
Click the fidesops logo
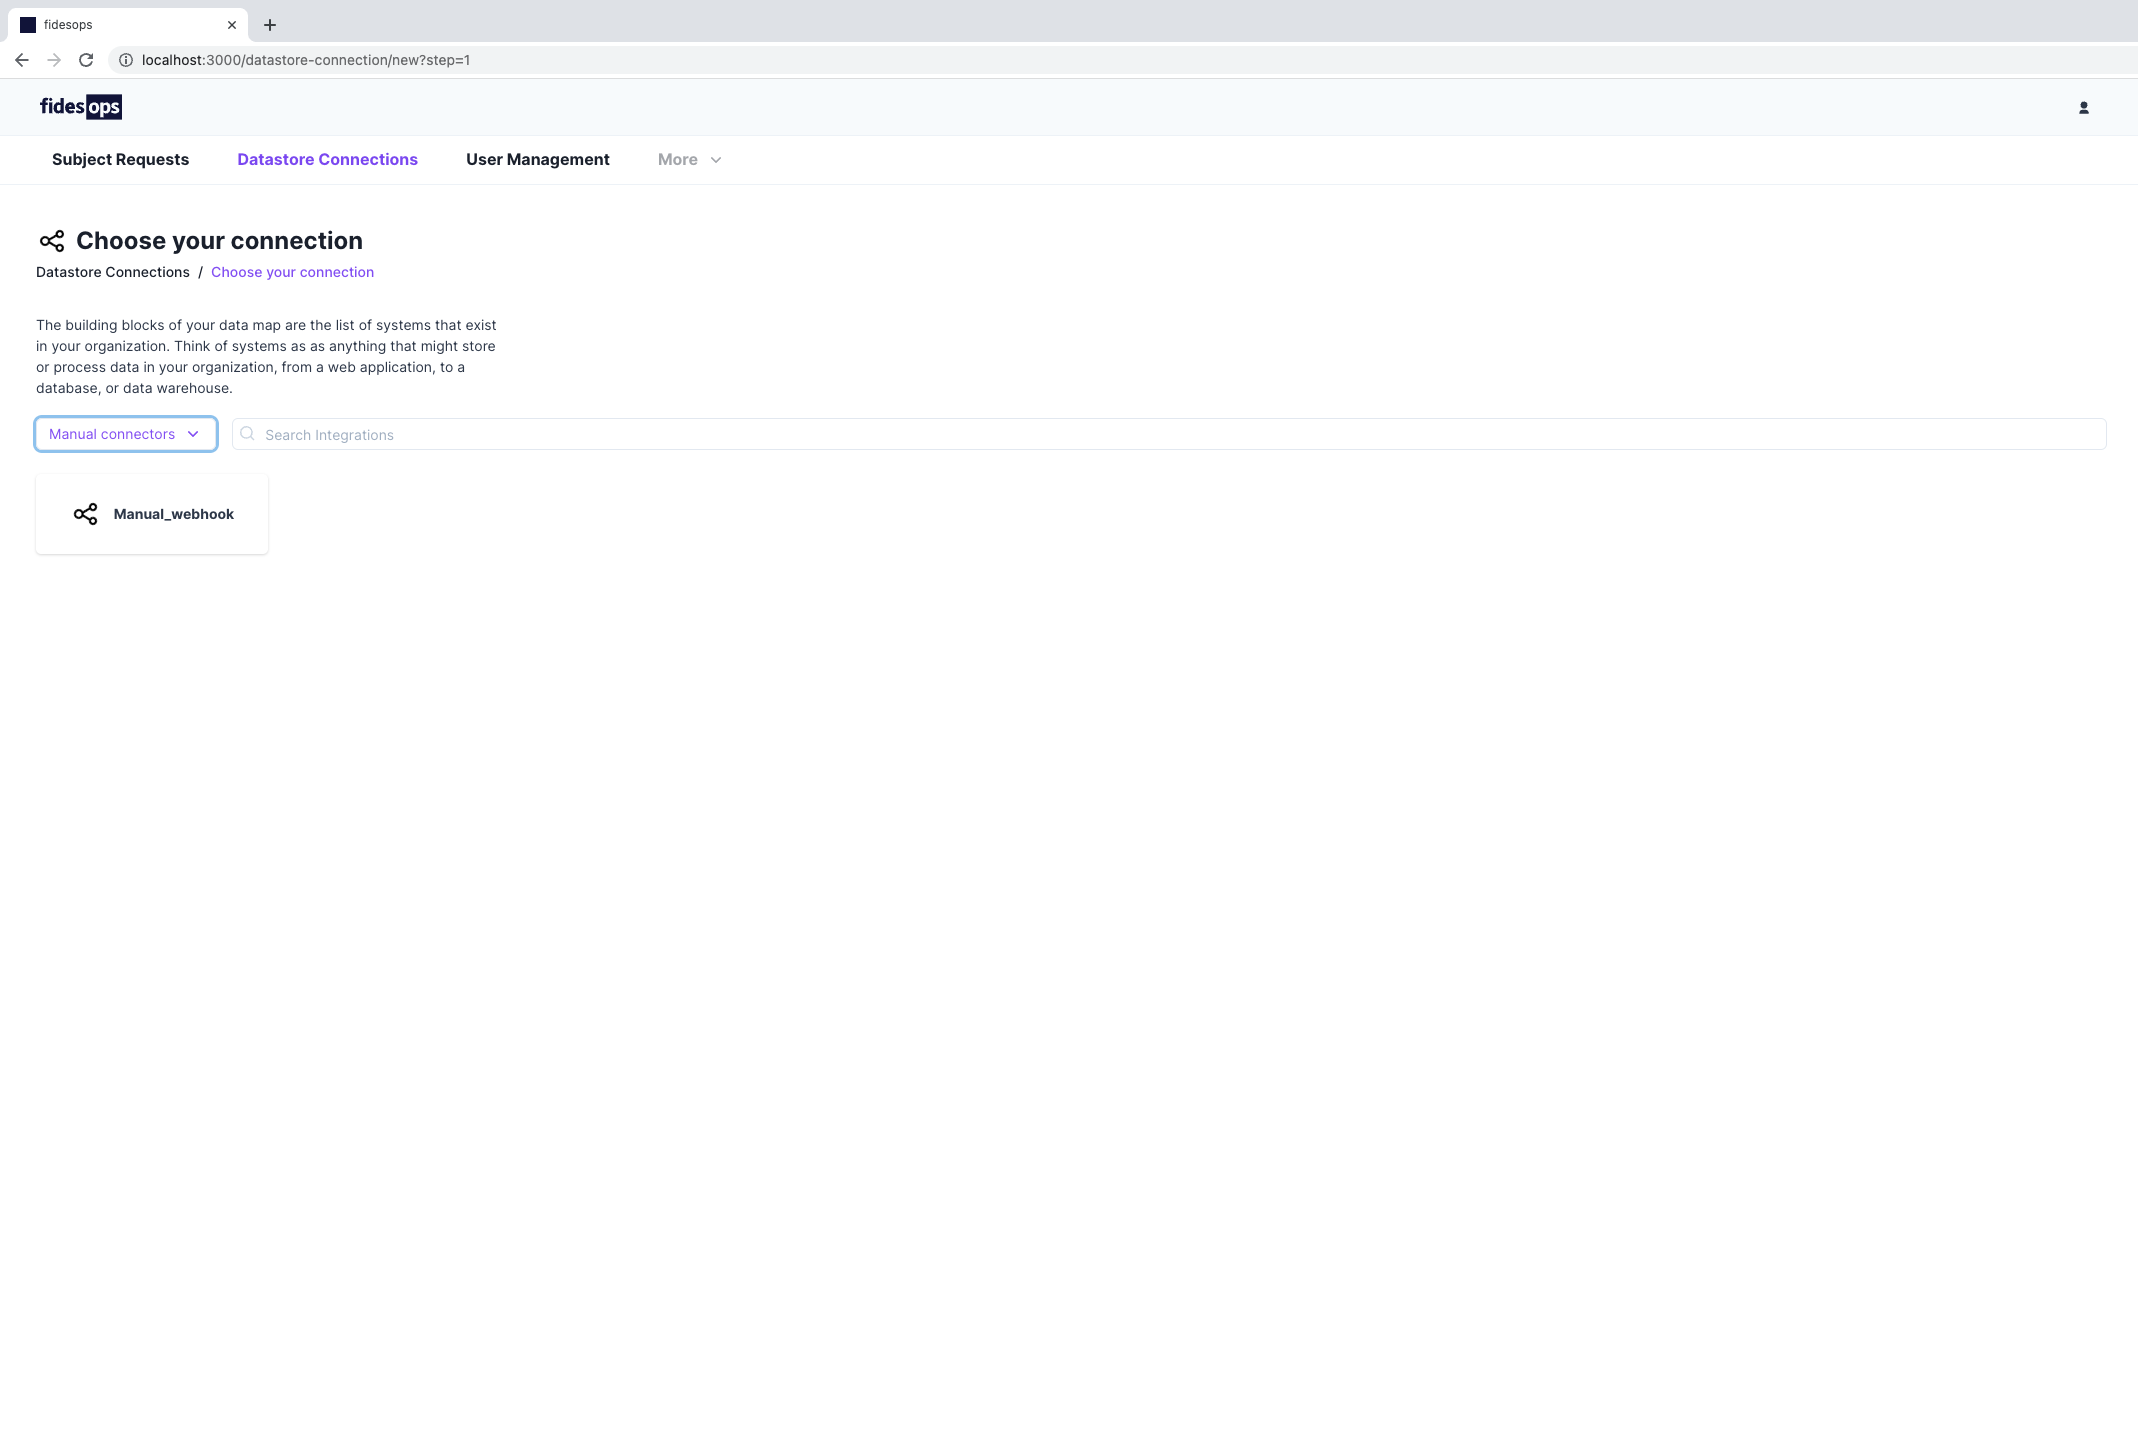pos(81,107)
